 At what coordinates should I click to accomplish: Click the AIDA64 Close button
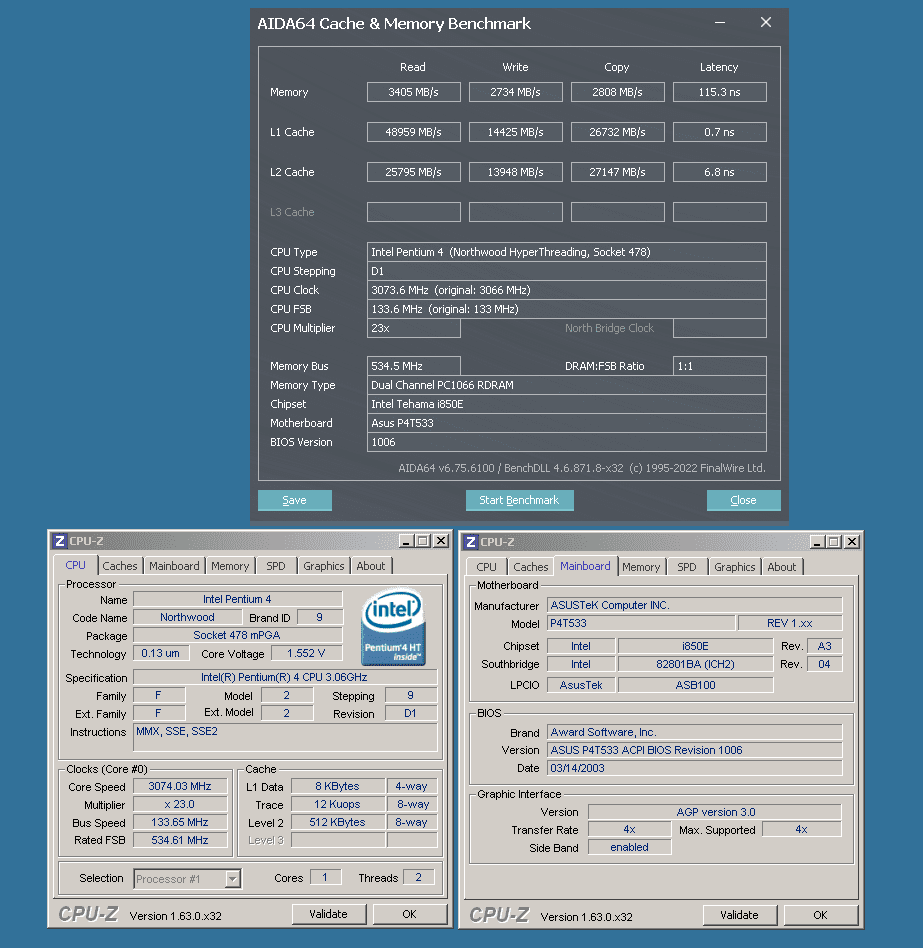(x=743, y=500)
